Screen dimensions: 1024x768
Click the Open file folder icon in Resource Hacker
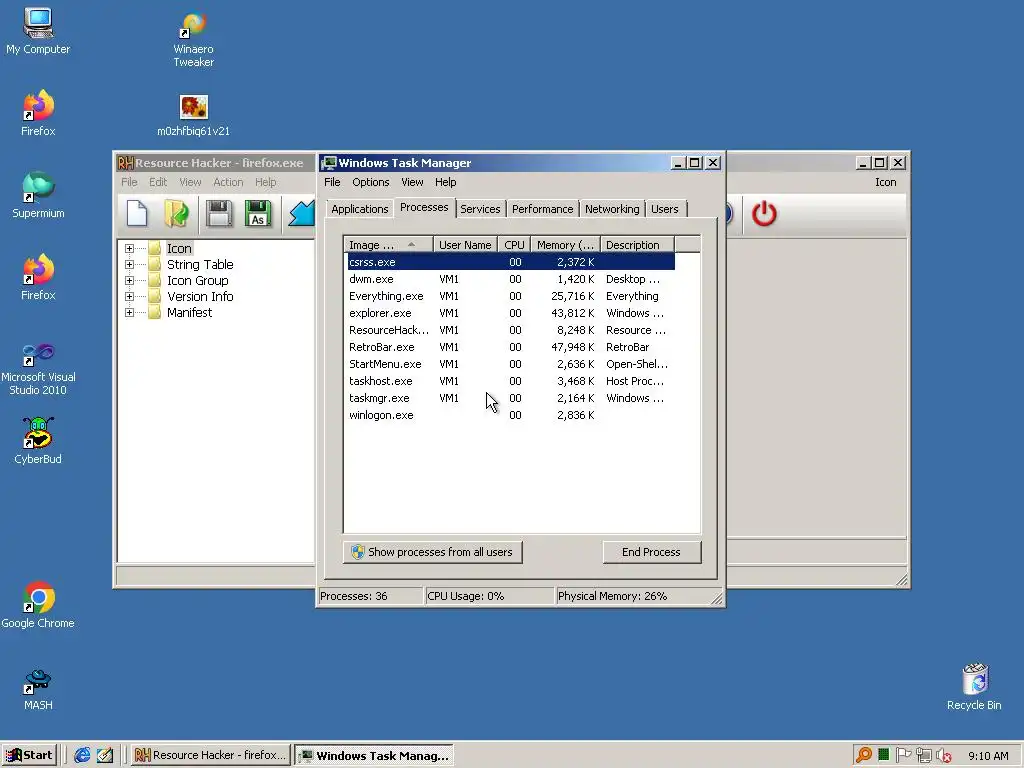(x=176, y=214)
